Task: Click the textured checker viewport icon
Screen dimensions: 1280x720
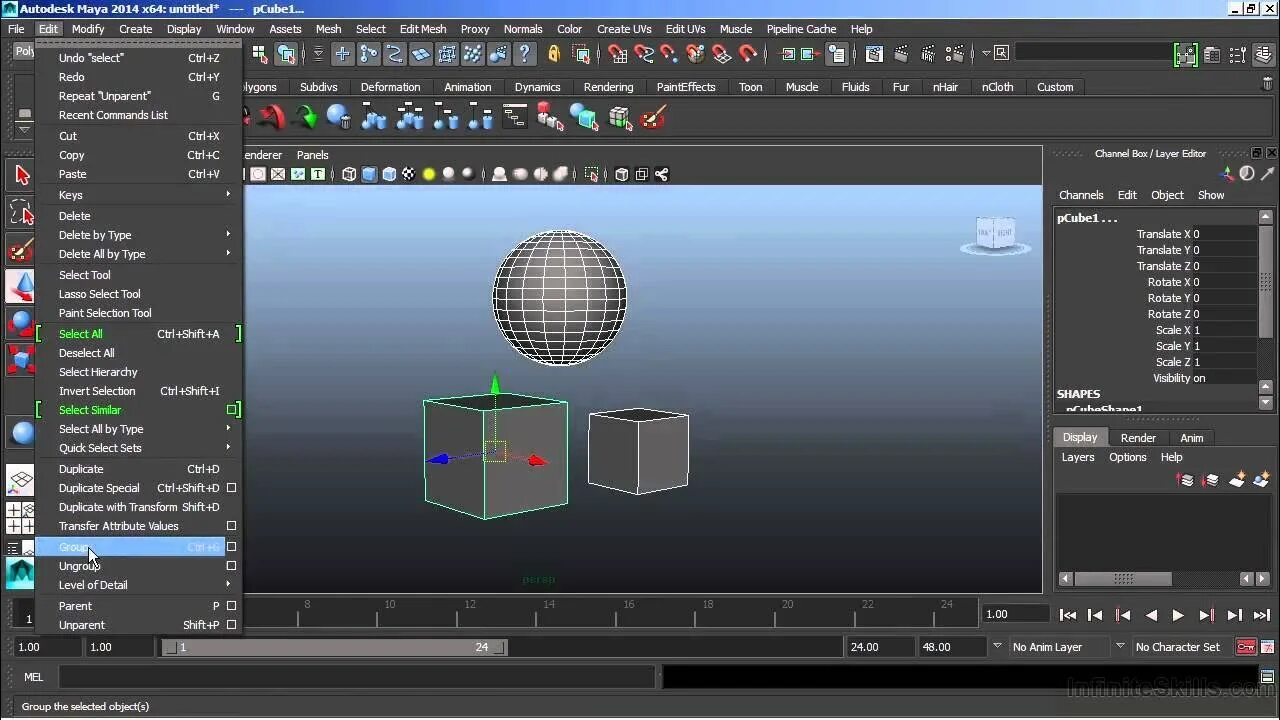Action: (x=408, y=174)
